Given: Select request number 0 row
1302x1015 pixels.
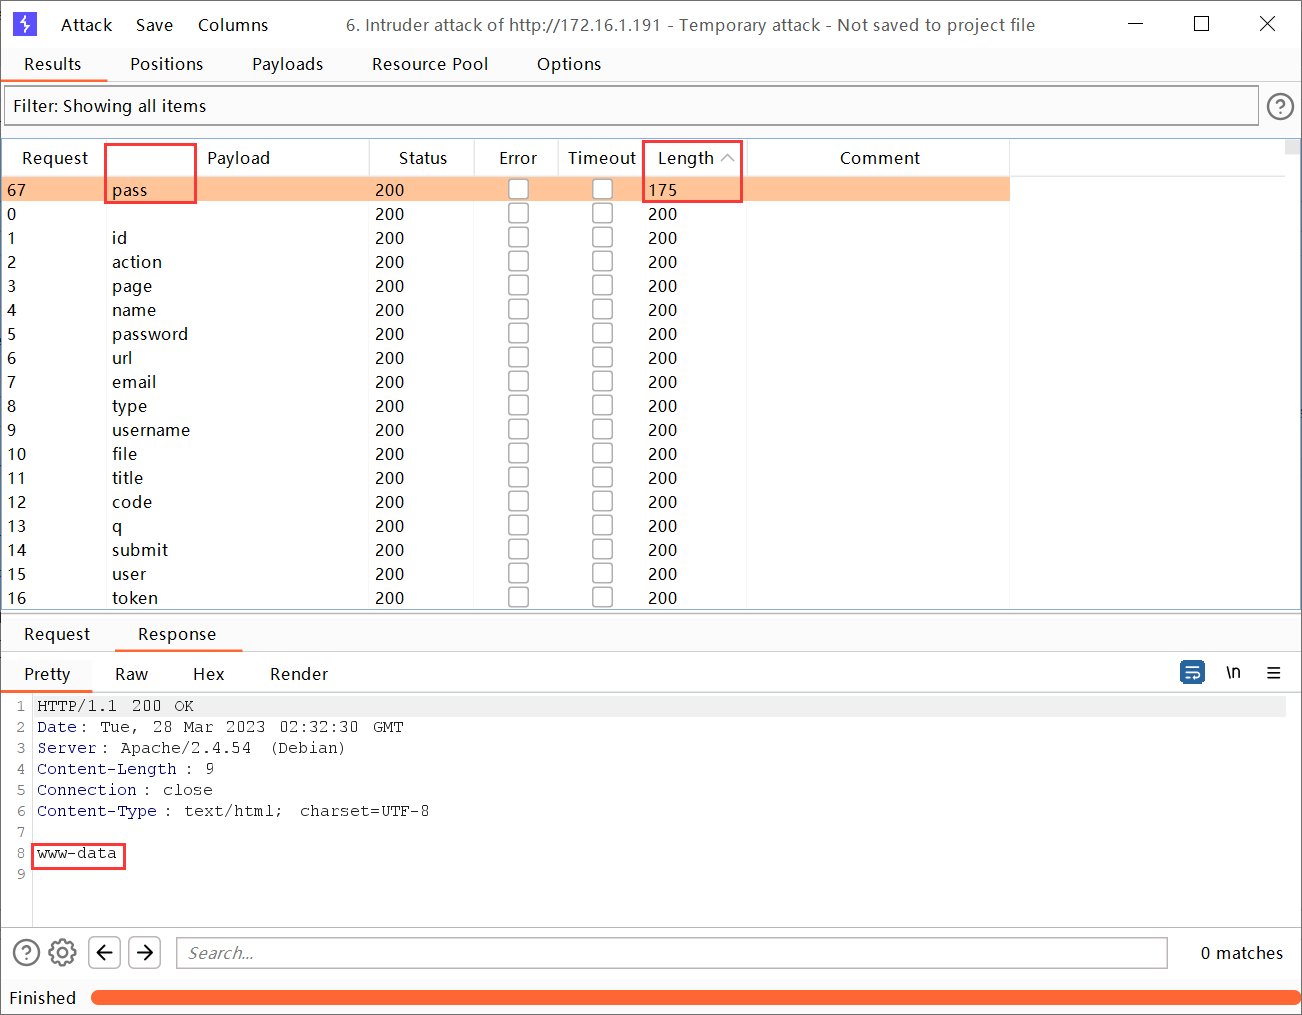Looking at the screenshot, I should [x=505, y=214].
